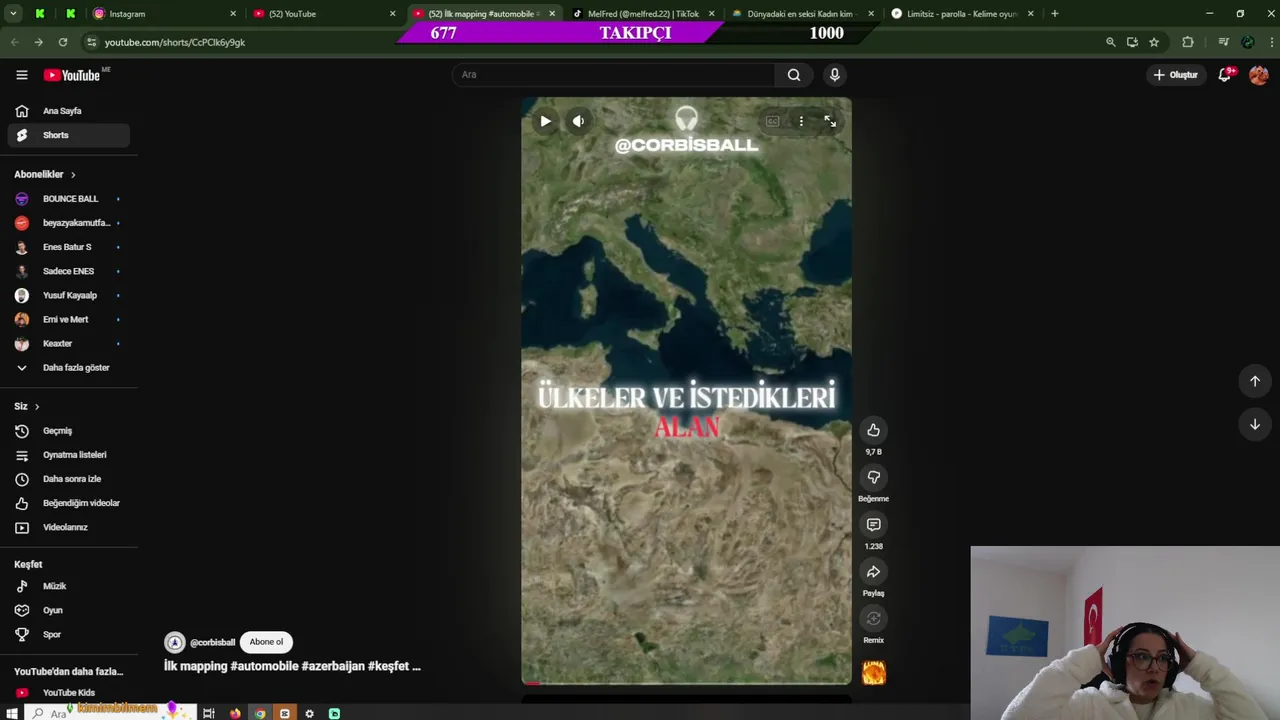Launch Firefox from the taskbar
The height and width of the screenshot is (720, 1280).
pyautogui.click(x=235, y=713)
